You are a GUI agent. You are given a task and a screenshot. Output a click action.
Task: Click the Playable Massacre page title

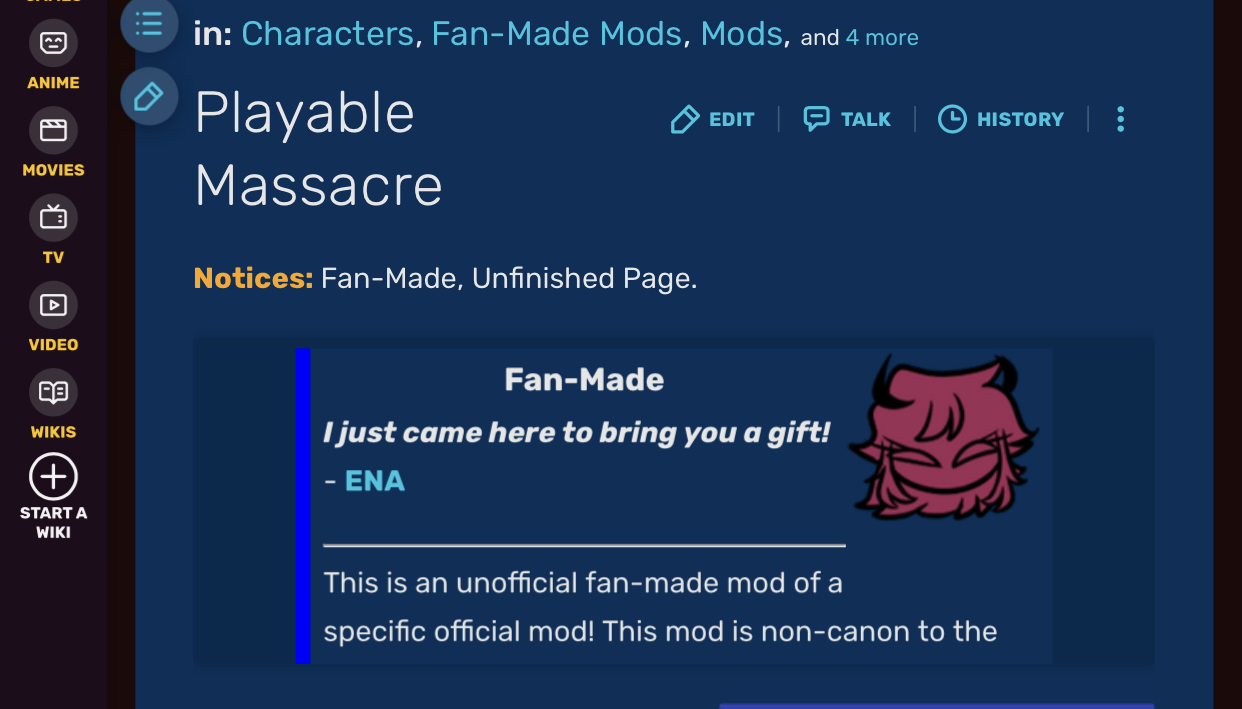[x=318, y=149]
